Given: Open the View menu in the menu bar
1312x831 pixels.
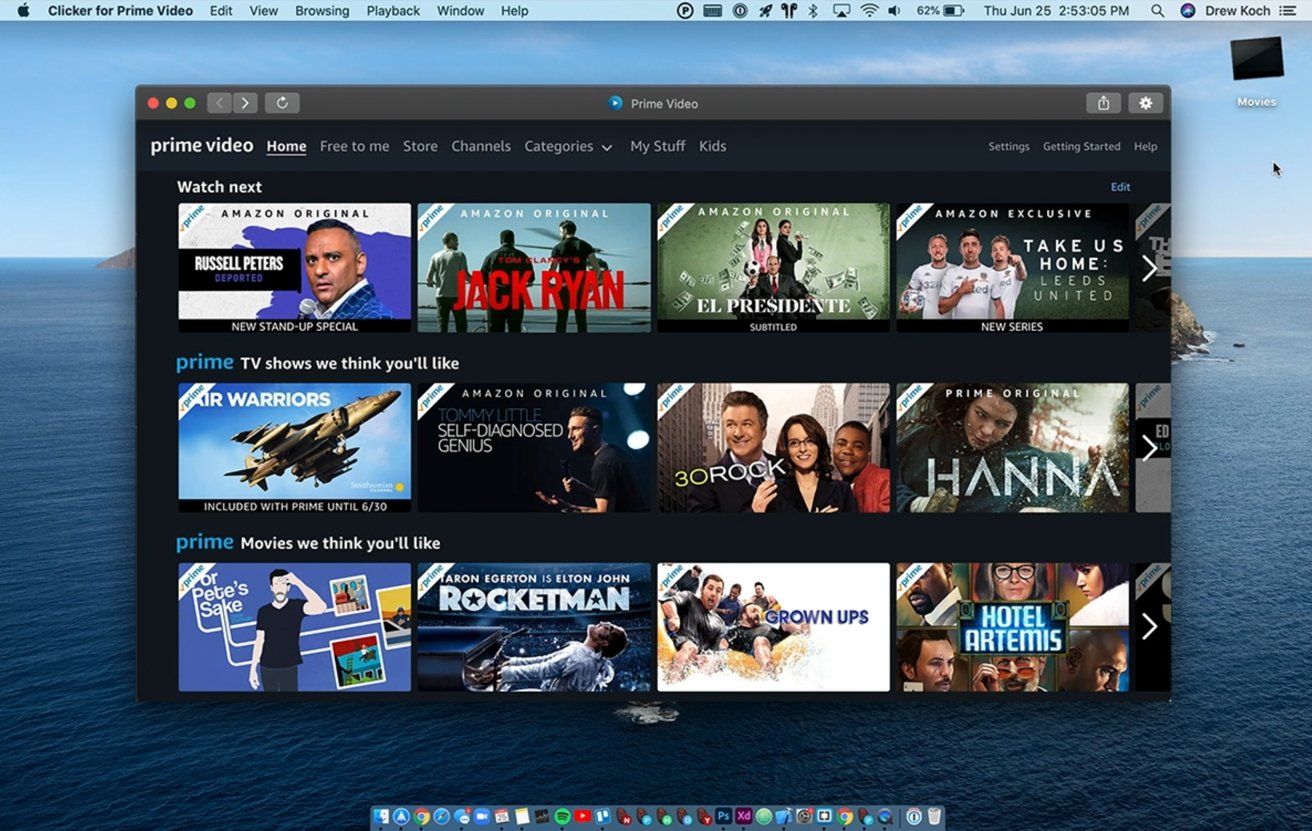Looking at the screenshot, I should pyautogui.click(x=264, y=10).
